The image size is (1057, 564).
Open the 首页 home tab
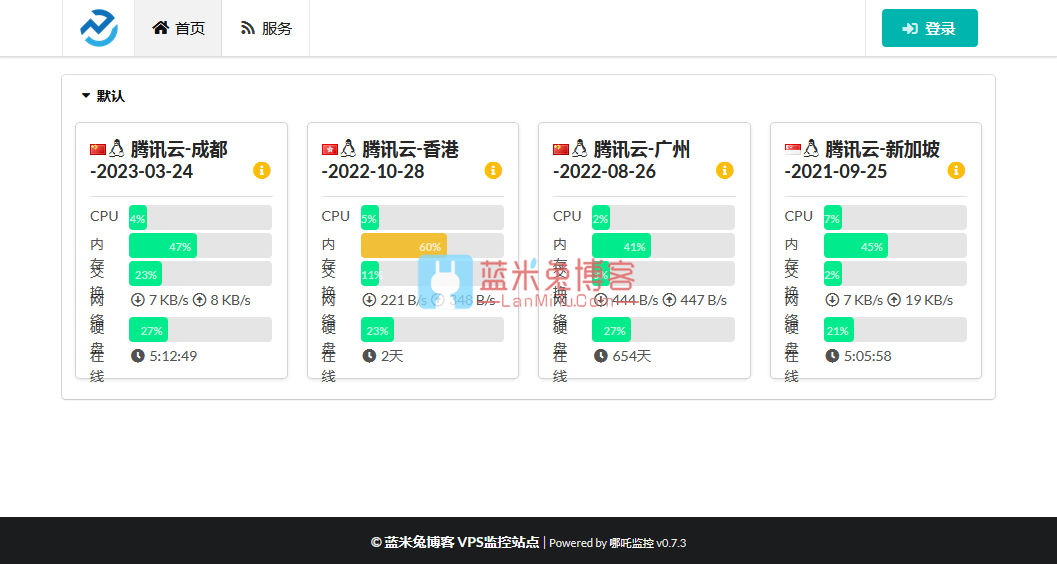(x=178, y=28)
